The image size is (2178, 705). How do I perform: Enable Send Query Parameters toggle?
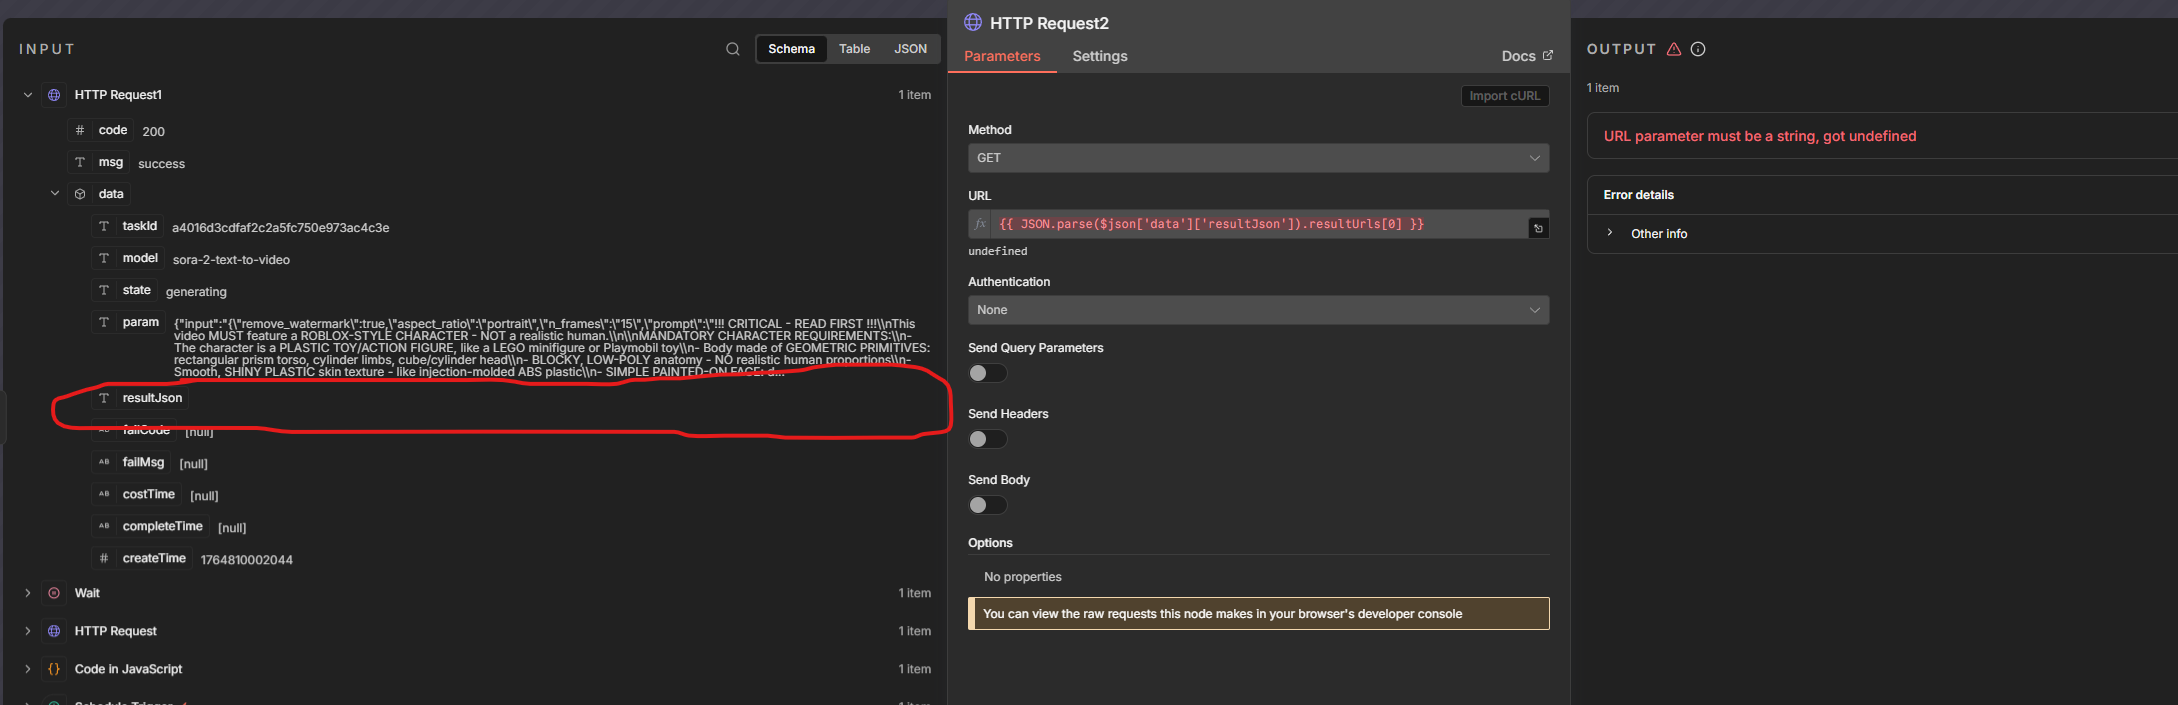coord(987,373)
